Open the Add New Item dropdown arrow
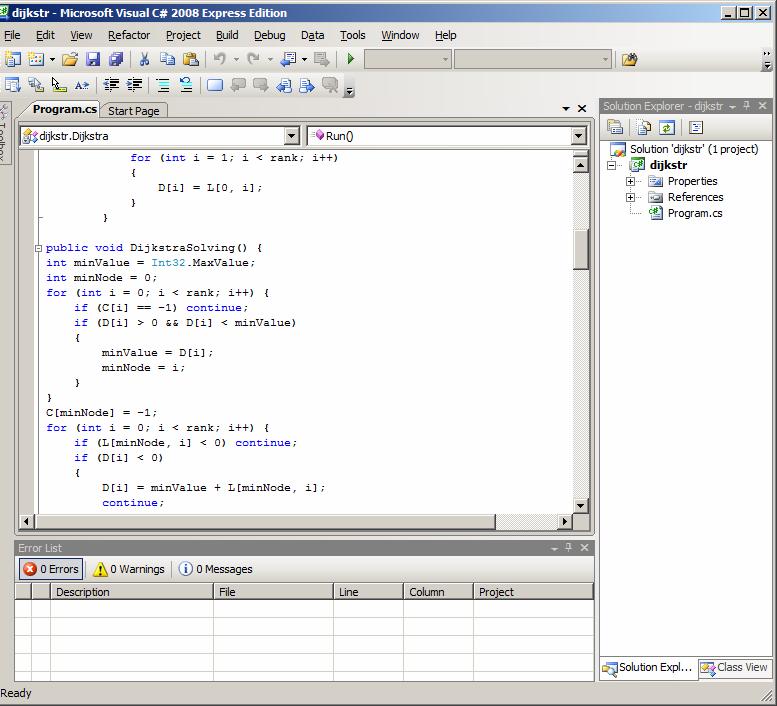 tap(52, 59)
